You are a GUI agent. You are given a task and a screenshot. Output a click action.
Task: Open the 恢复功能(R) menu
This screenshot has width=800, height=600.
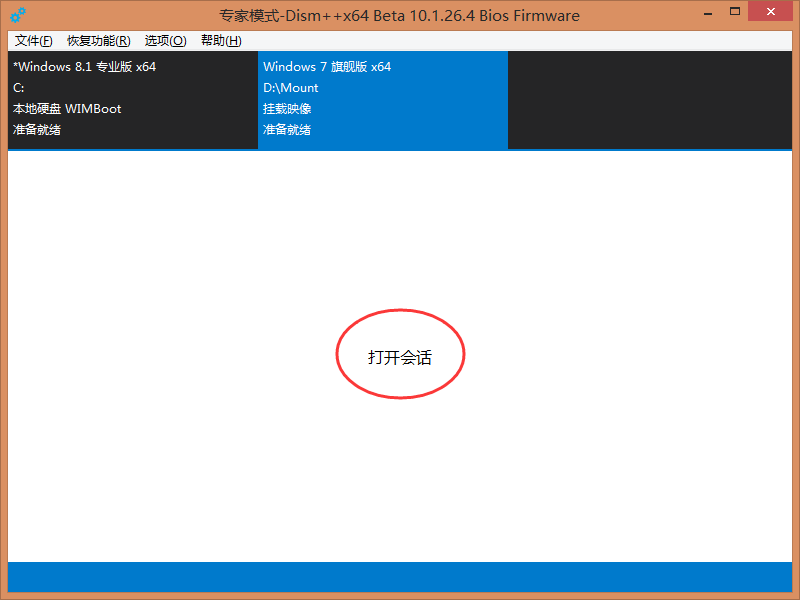click(98, 41)
